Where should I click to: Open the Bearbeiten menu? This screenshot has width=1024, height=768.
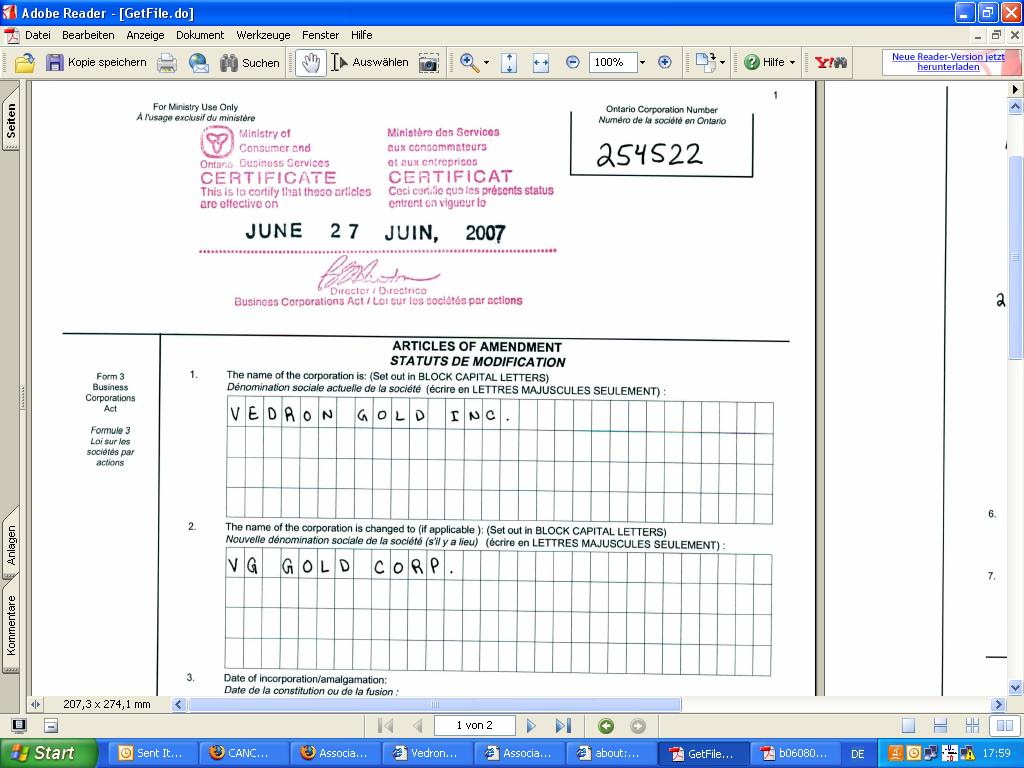tap(88, 35)
